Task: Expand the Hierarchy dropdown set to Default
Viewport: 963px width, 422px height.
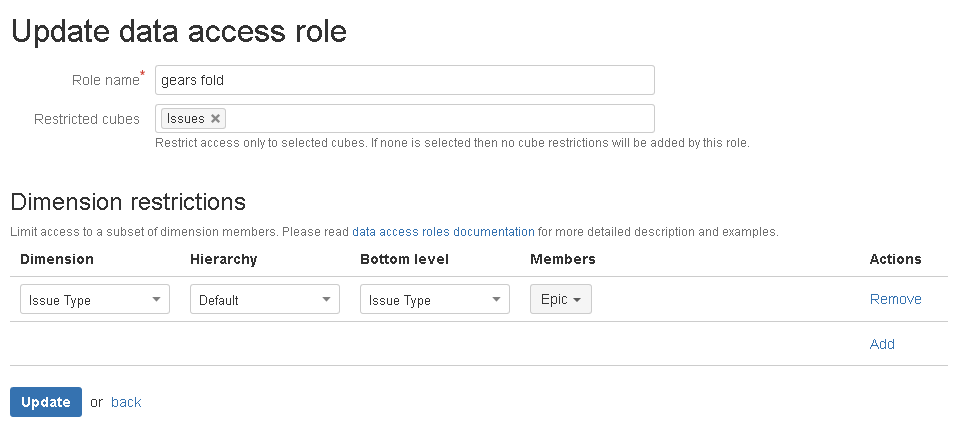Action: pyautogui.click(x=265, y=300)
